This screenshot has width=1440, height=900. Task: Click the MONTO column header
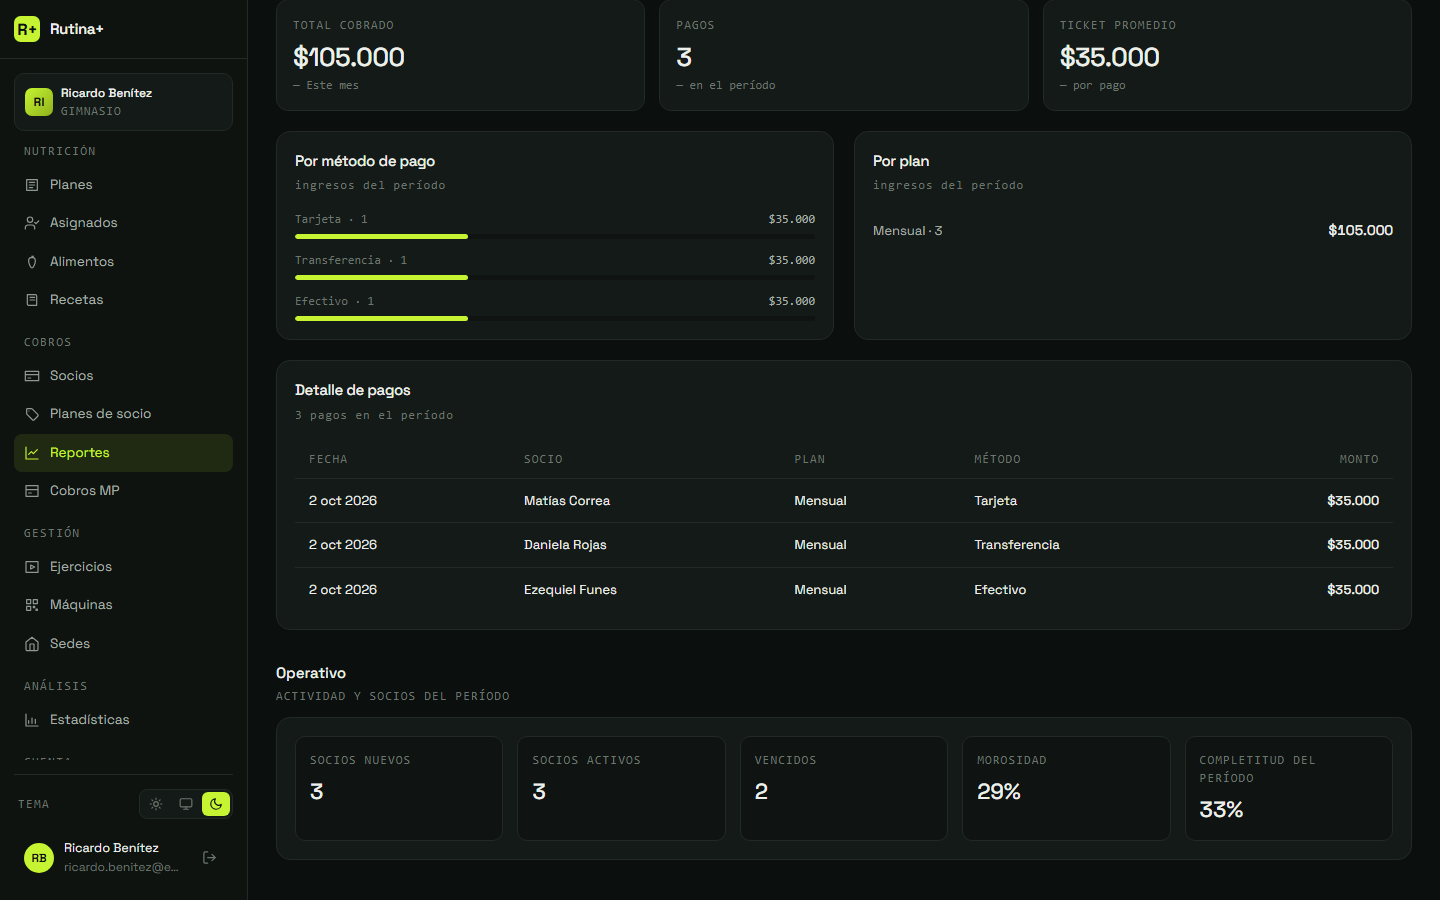click(1359, 460)
